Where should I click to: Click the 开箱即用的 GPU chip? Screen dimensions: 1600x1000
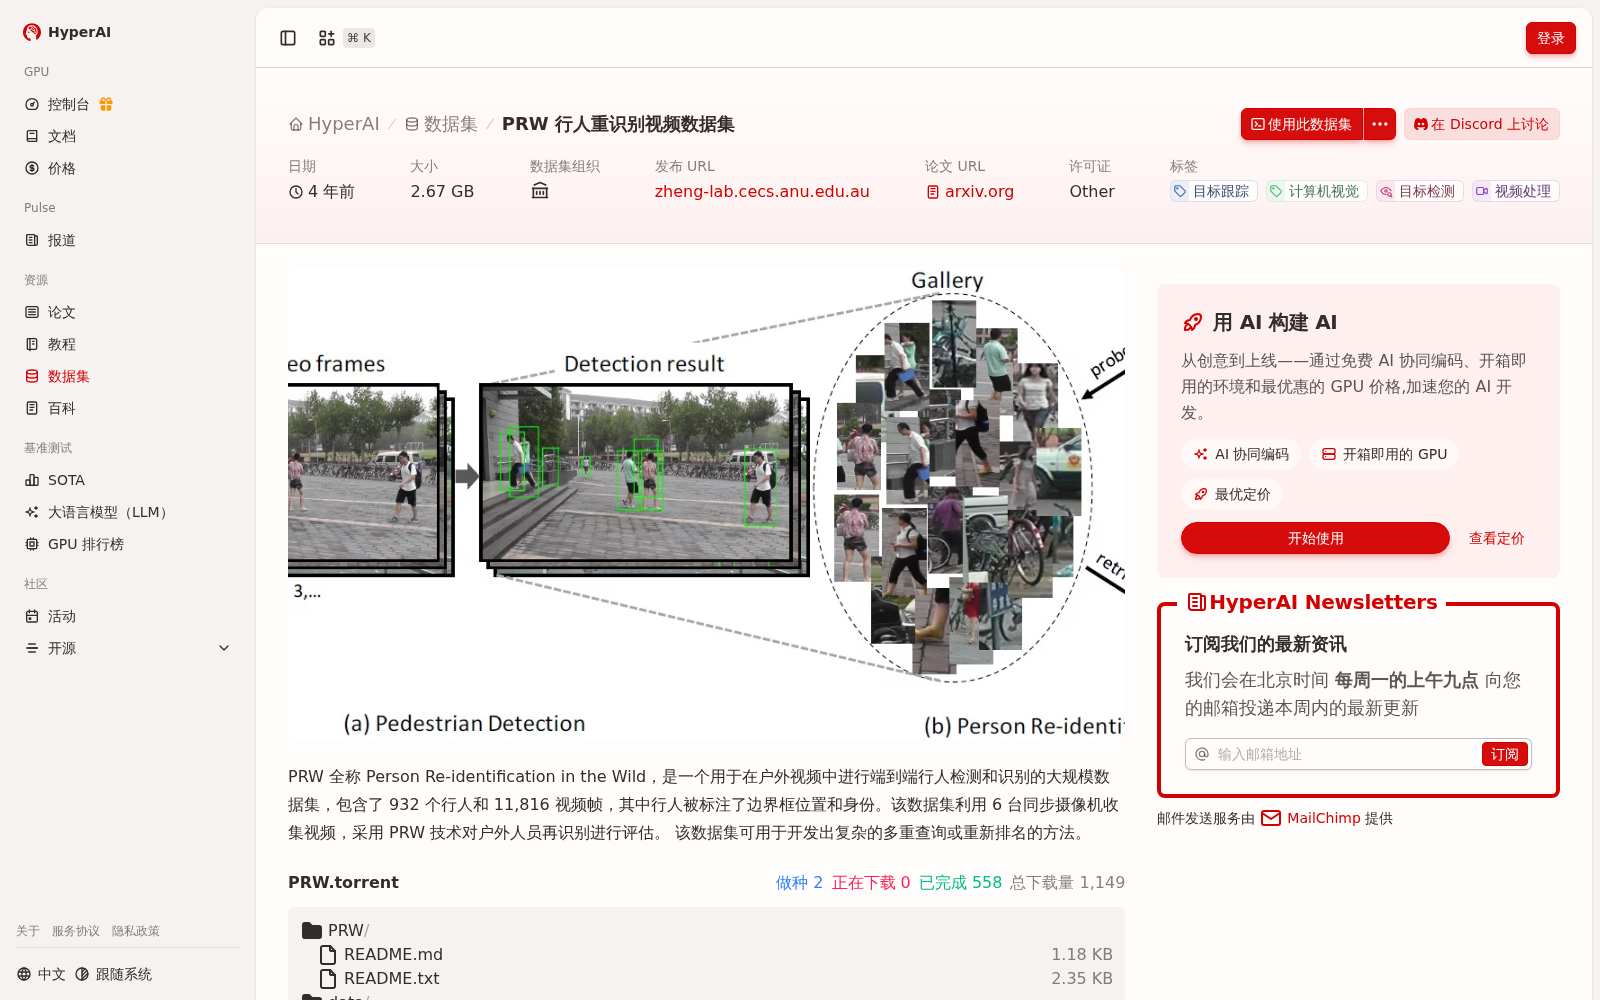[1384, 454]
